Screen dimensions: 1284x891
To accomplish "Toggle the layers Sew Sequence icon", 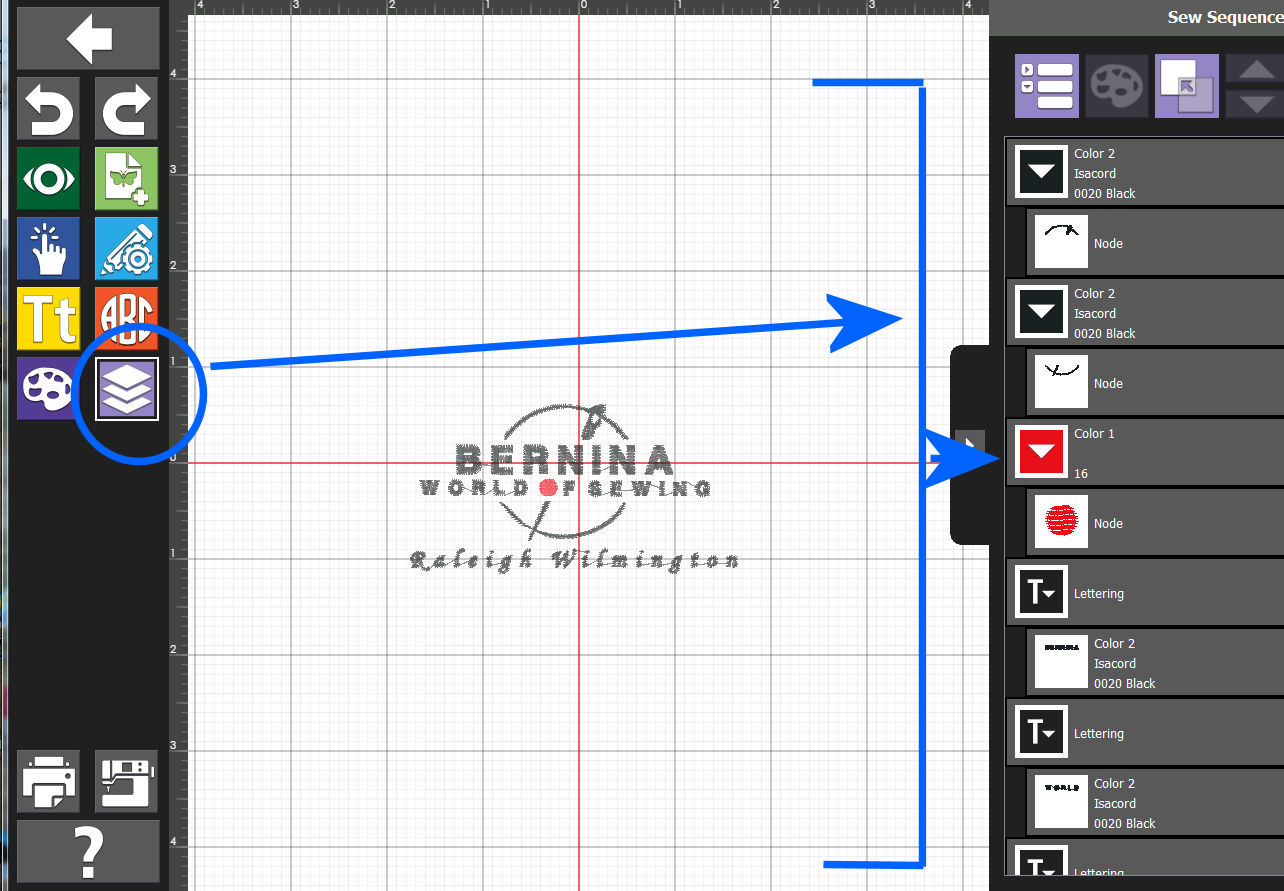I will (x=126, y=388).
